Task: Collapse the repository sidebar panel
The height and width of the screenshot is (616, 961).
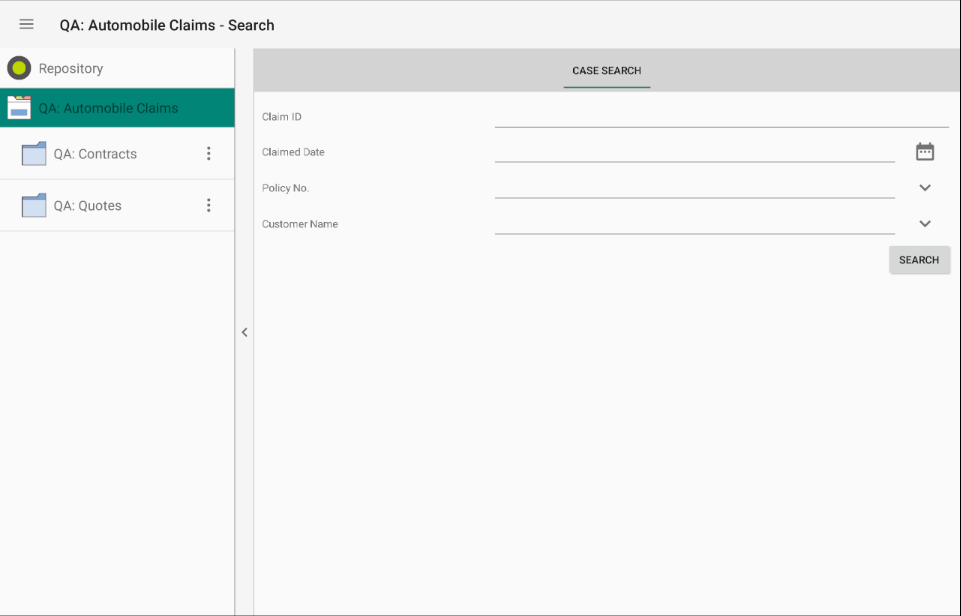Action: [x=244, y=332]
